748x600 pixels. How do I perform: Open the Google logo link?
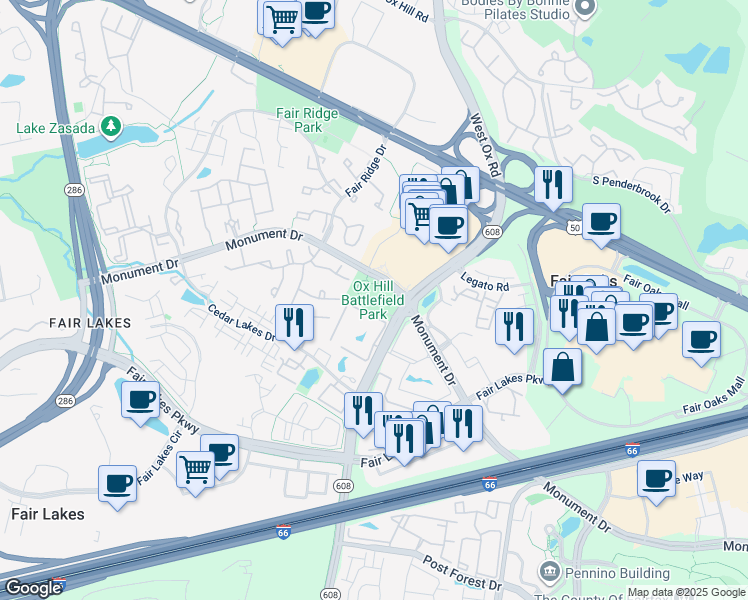32,588
